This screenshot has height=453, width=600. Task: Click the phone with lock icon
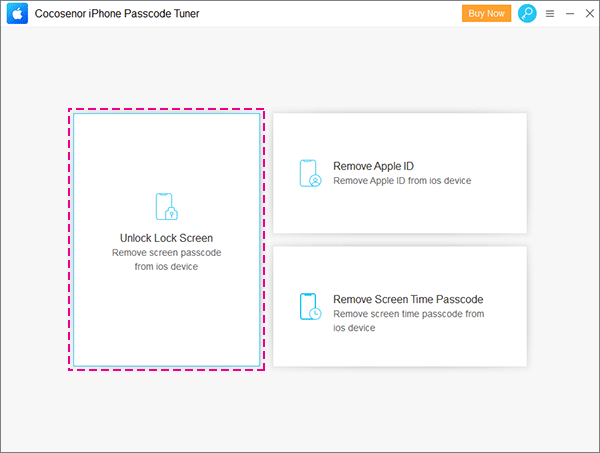pos(166,207)
